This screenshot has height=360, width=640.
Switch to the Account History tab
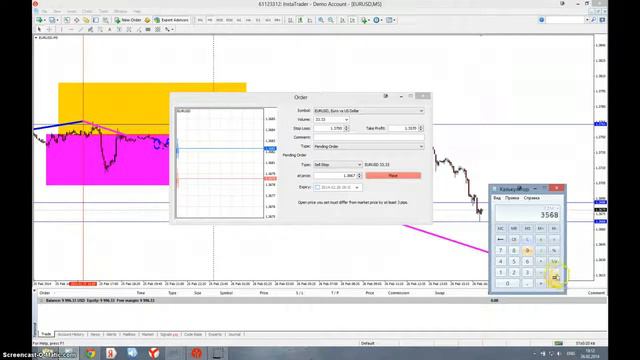(71, 334)
